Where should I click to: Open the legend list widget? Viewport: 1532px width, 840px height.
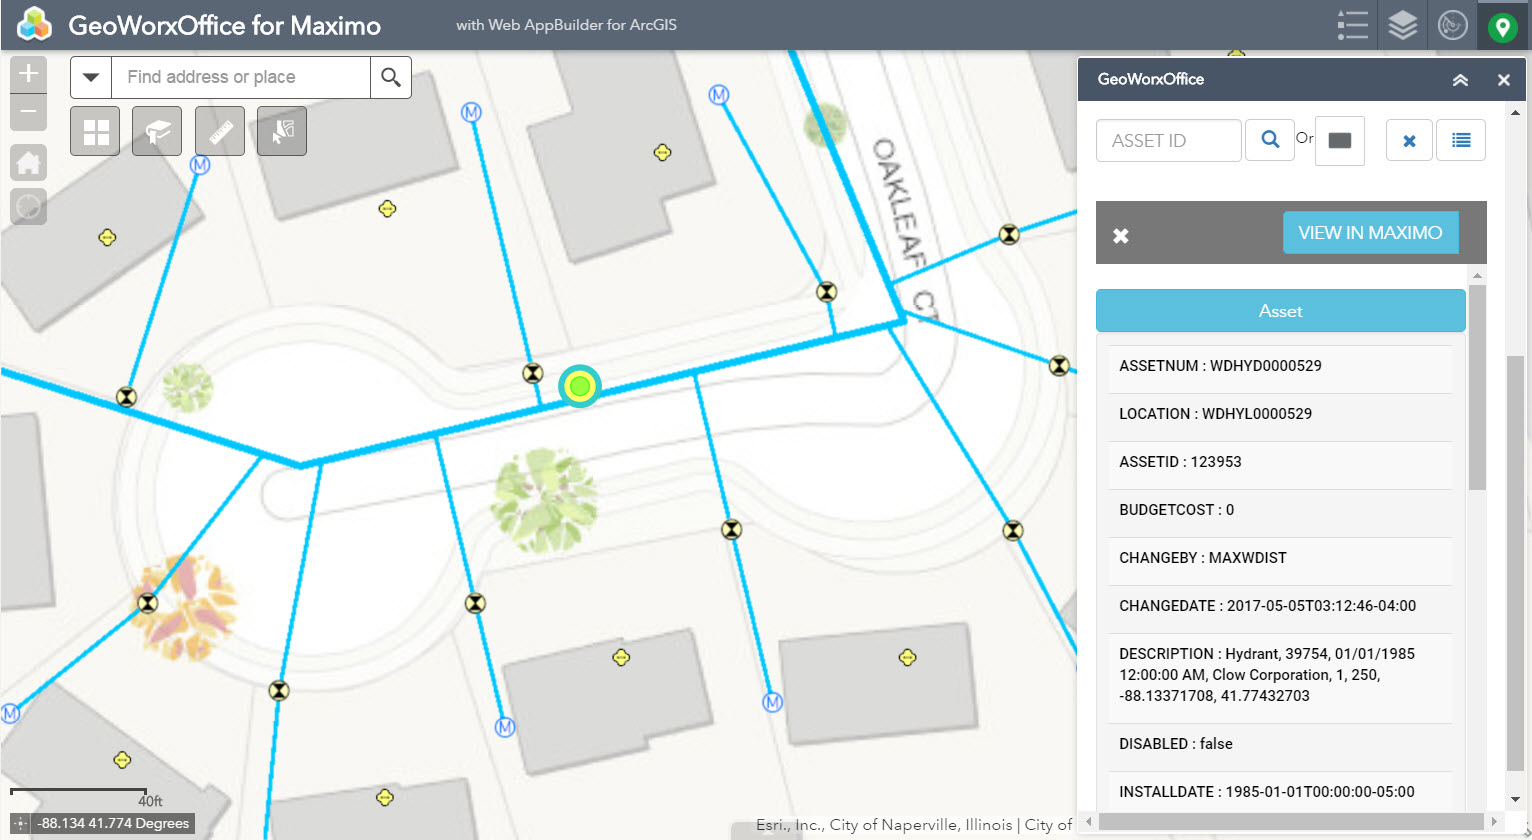pyautogui.click(x=1352, y=25)
